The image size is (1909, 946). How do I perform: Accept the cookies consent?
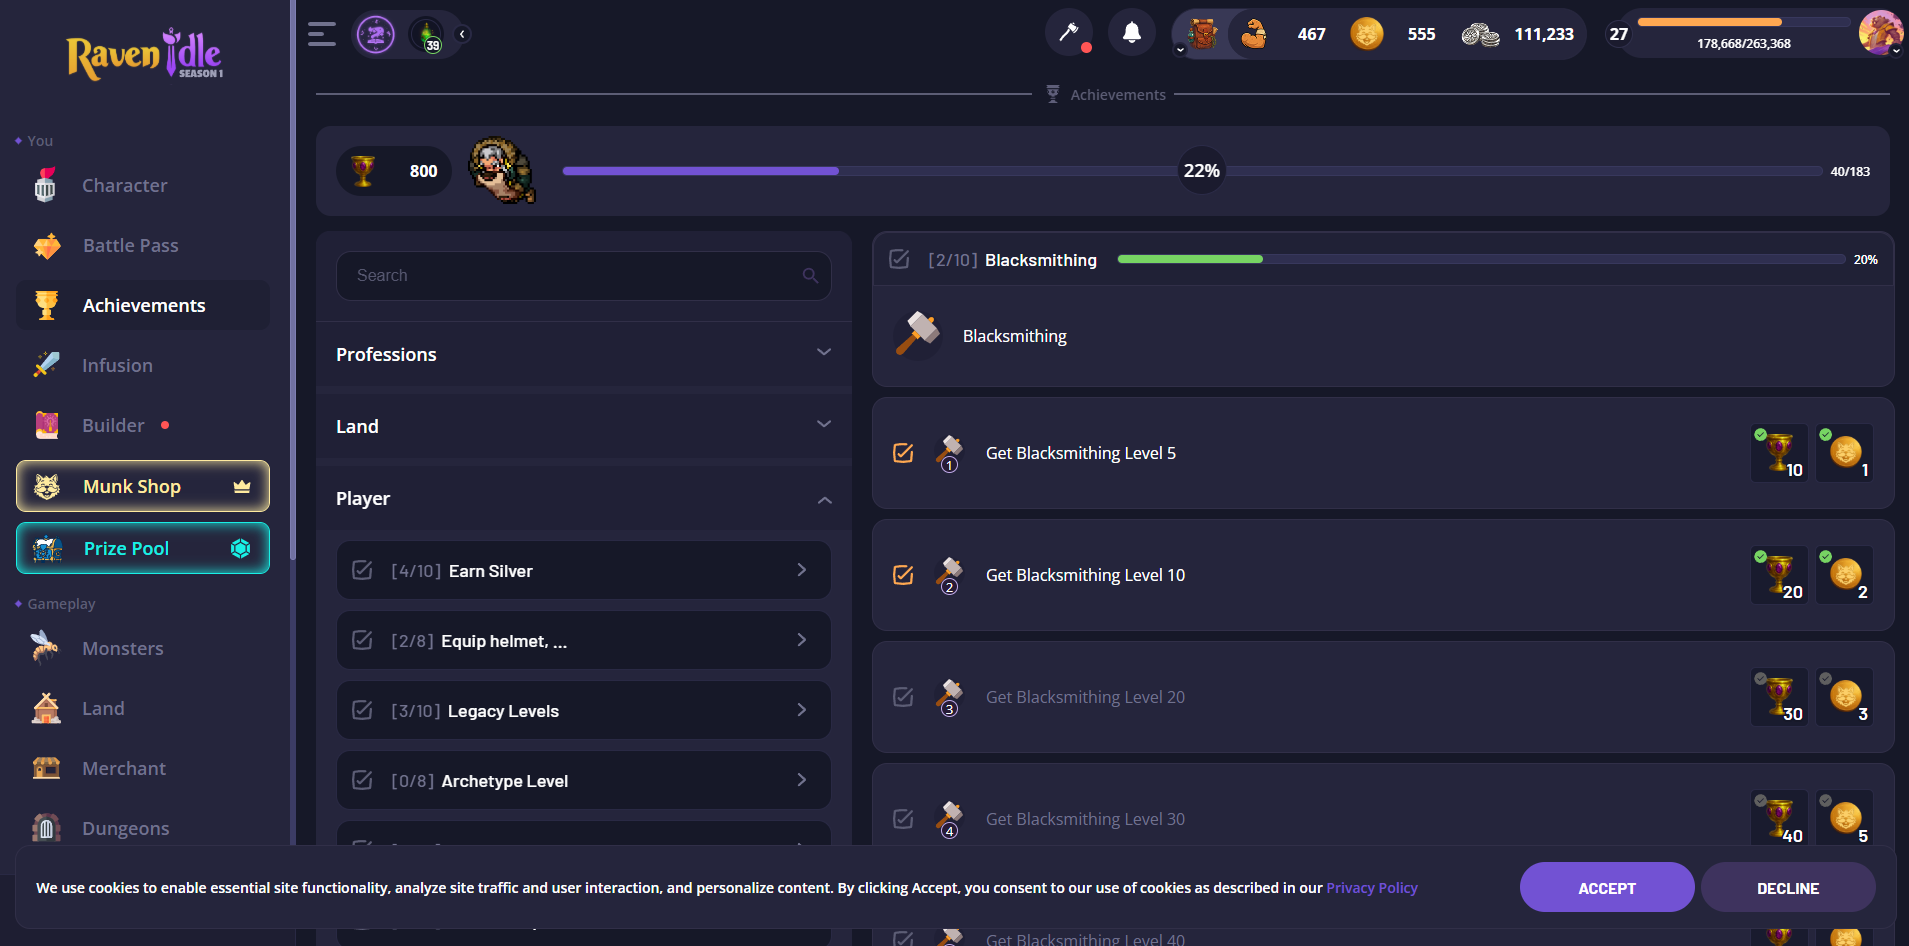(x=1607, y=888)
